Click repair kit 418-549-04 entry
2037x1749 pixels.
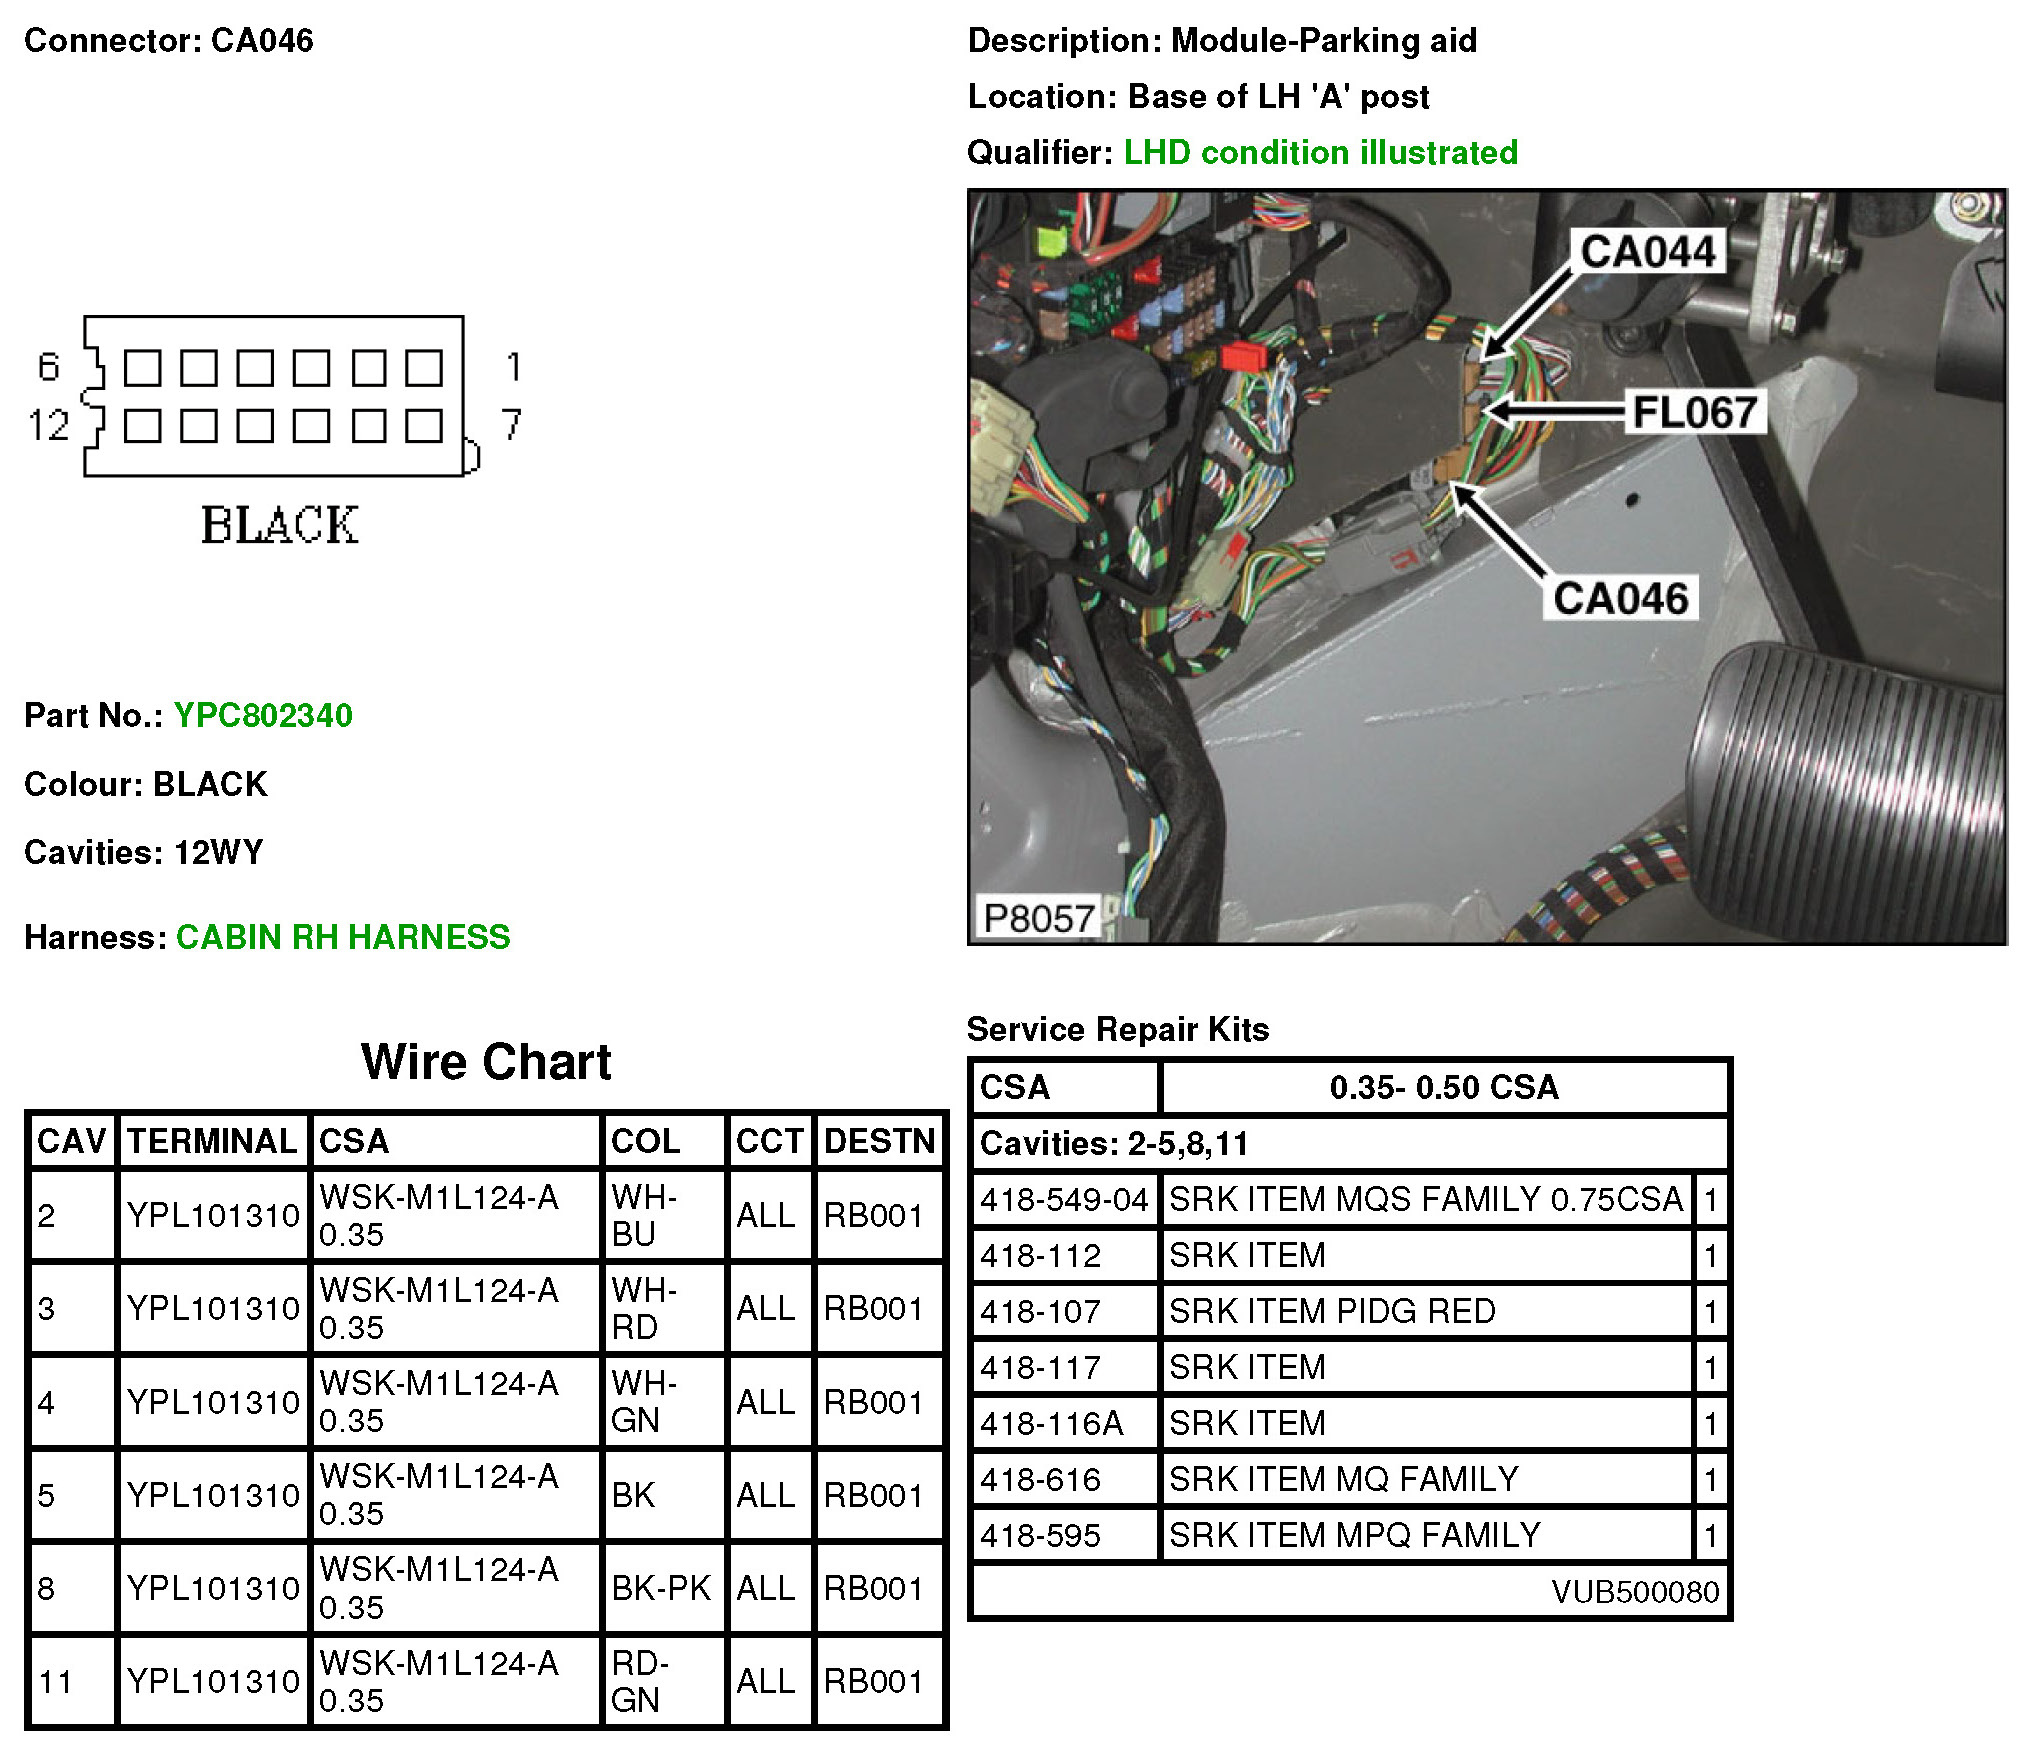(x=1064, y=1199)
